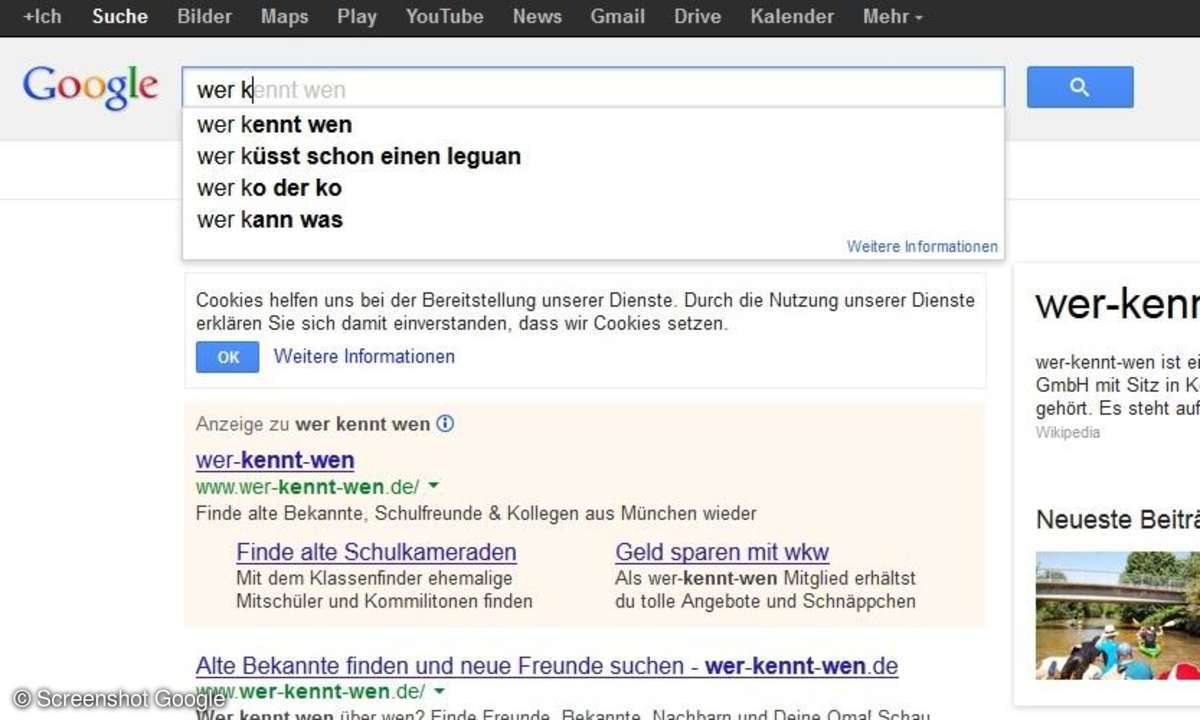Open Maps from top bar
The image size is (1200, 720).
284,17
